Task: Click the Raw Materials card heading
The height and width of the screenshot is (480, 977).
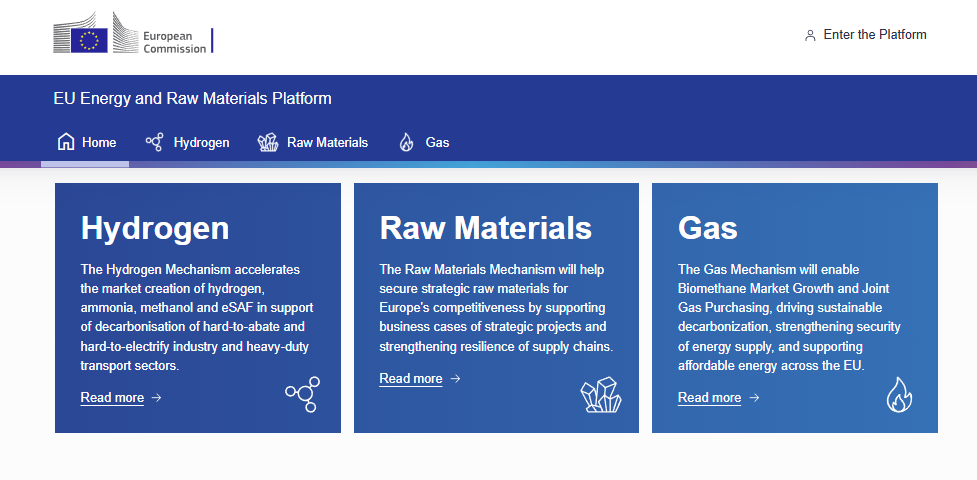Action: coord(485,228)
